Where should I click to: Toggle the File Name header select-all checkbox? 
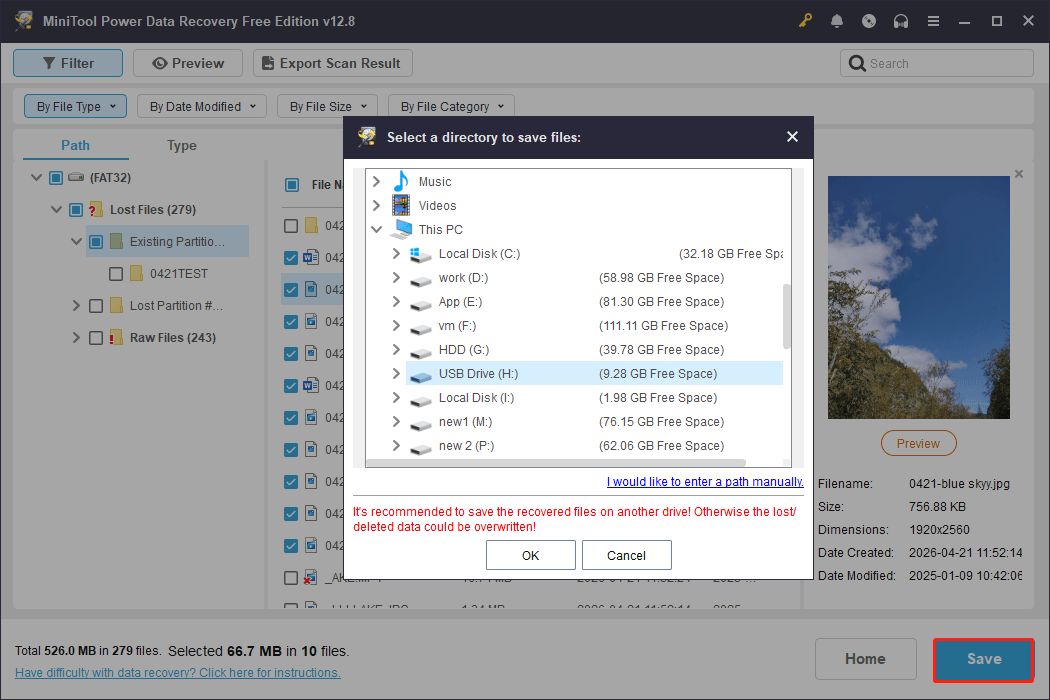291,185
